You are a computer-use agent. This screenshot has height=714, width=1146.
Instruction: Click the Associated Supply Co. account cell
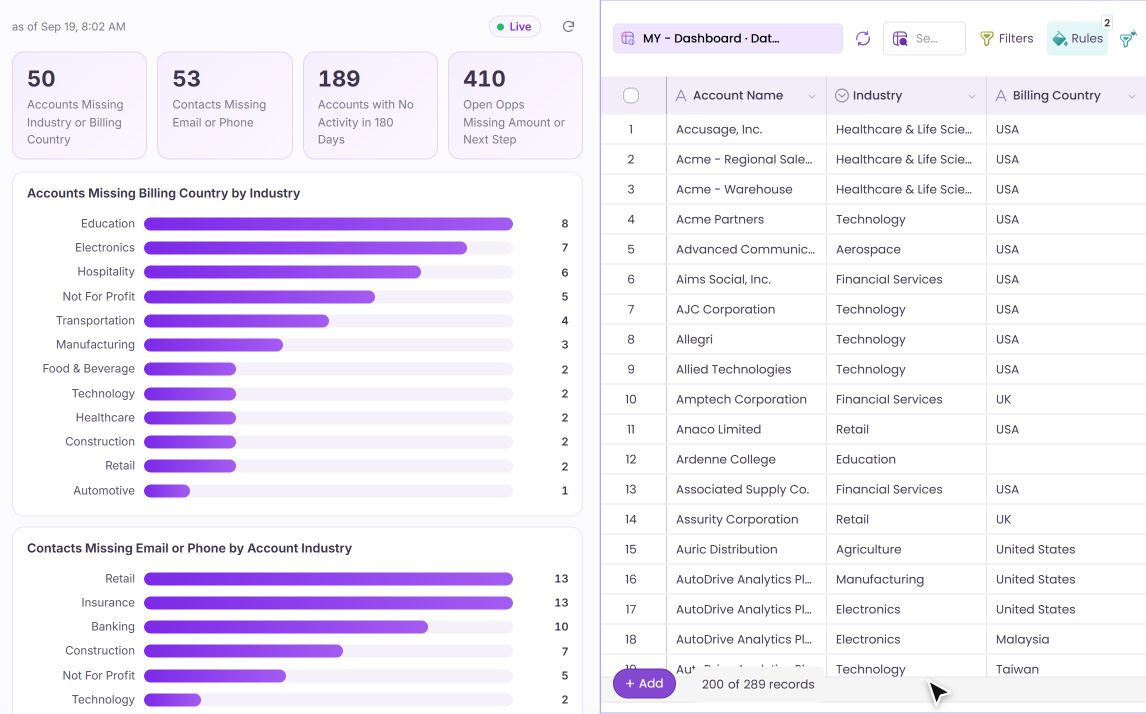[746, 489]
